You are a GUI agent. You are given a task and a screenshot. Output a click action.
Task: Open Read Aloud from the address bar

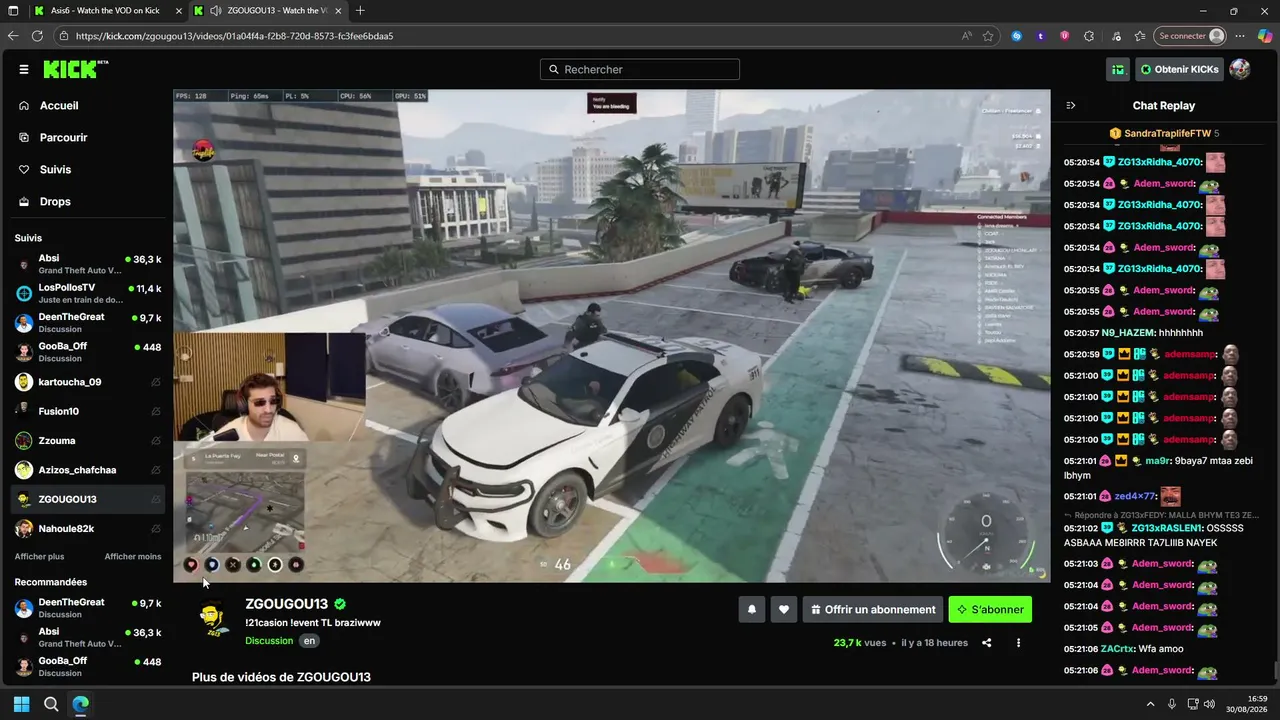click(966, 36)
